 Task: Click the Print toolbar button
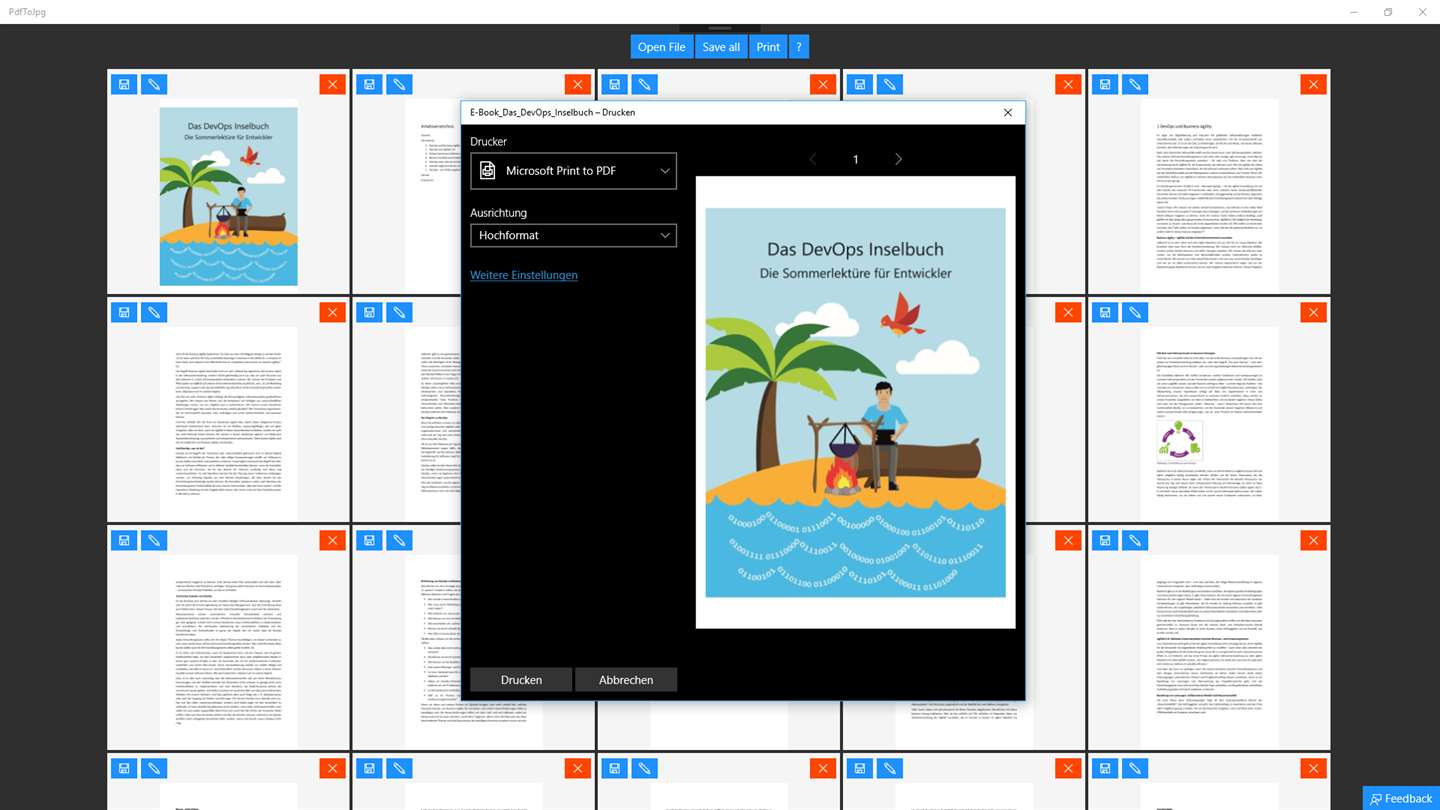768,47
